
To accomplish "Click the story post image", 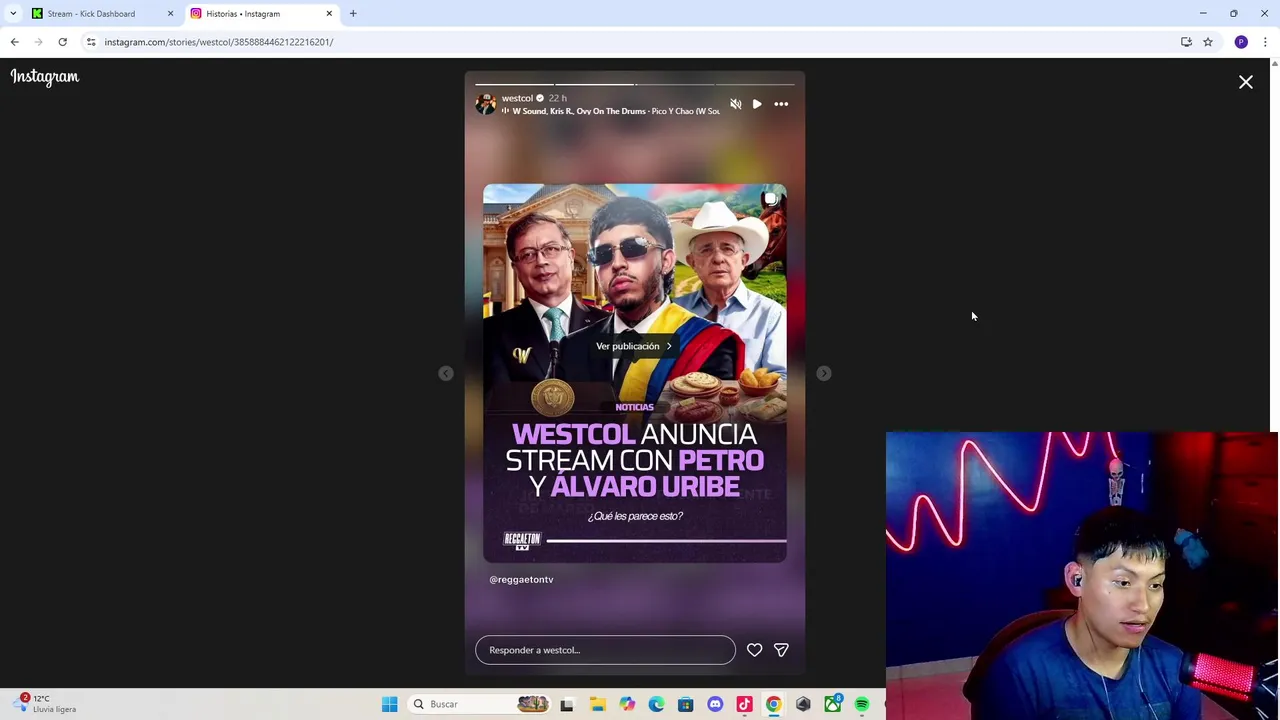I will coord(634,373).
